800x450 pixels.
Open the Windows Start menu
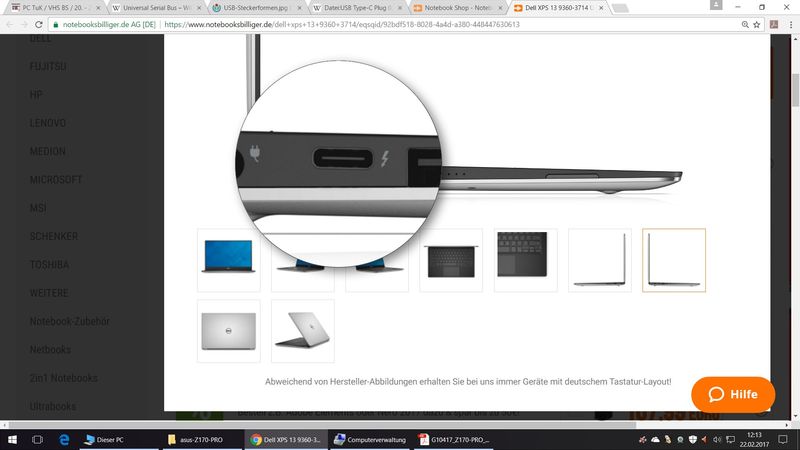click(x=12, y=439)
